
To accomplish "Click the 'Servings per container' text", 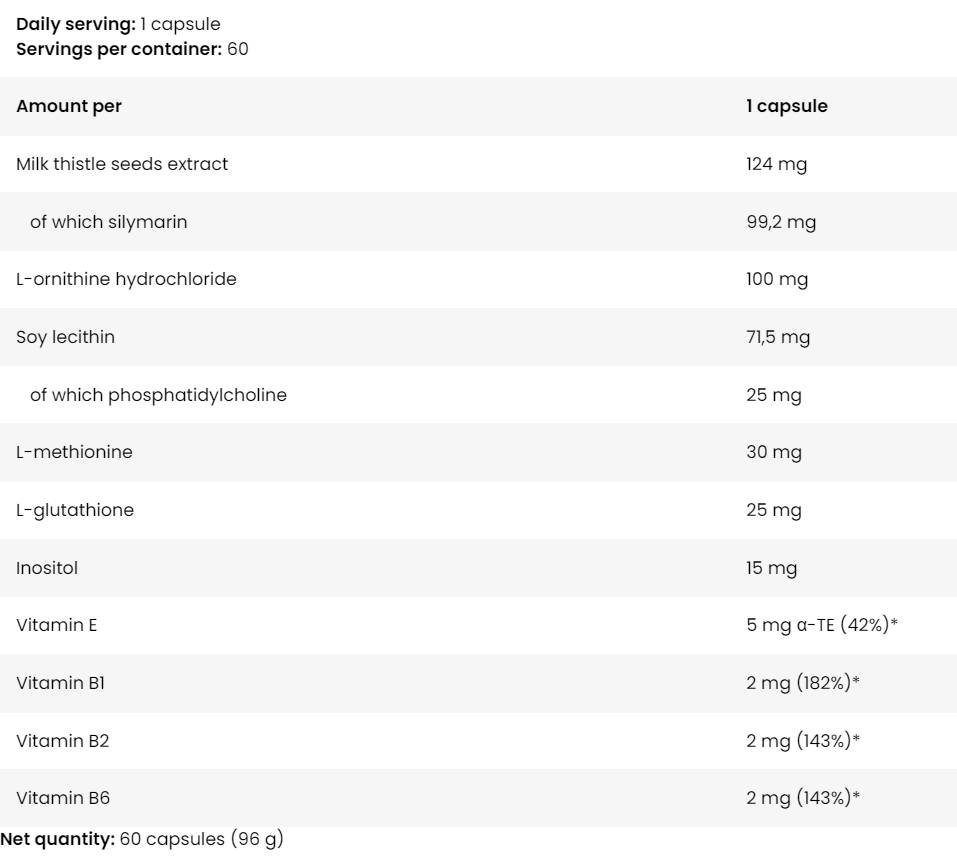I will pos(119,48).
